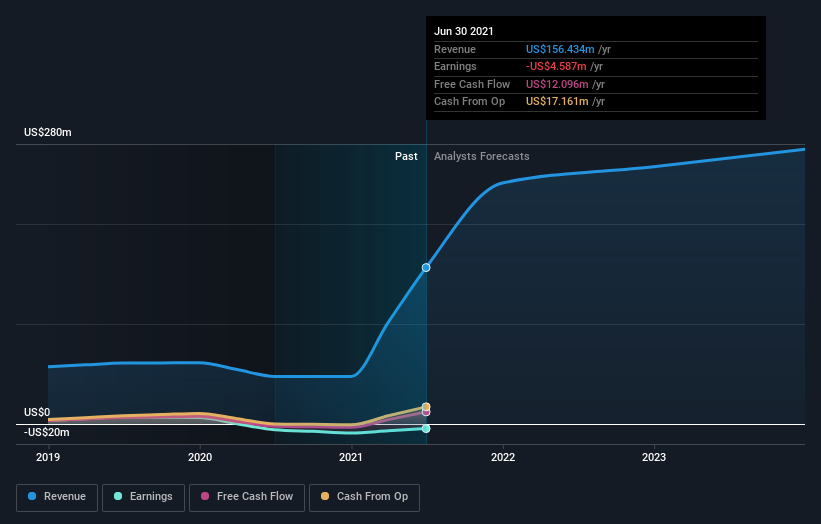
Task: Click the Earnings data point marker
Action: pos(426,429)
